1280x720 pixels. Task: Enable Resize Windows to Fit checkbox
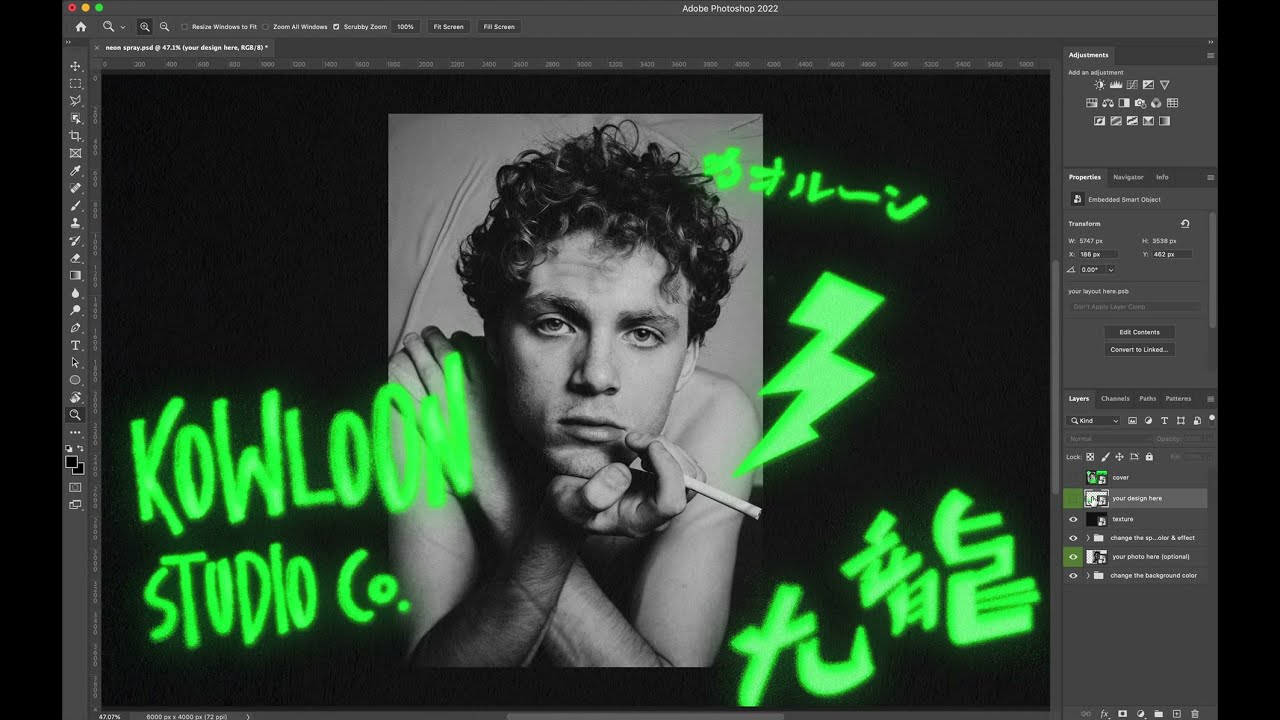pyautogui.click(x=185, y=27)
